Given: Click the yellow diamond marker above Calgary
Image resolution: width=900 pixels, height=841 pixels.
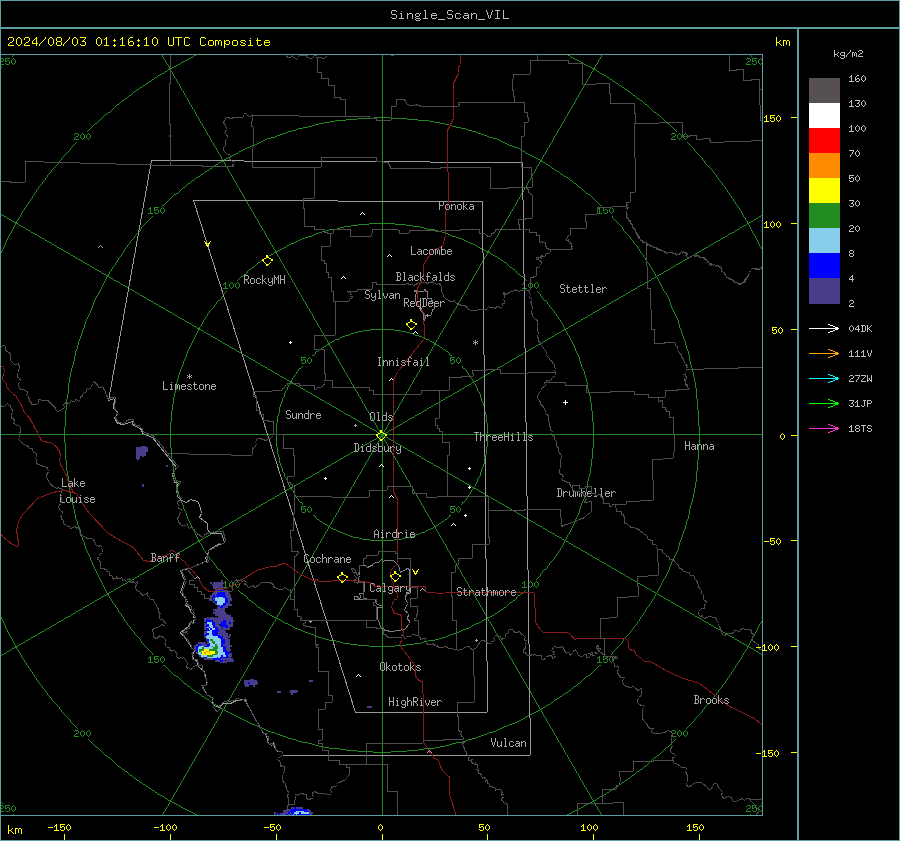Looking at the screenshot, I should [395, 576].
